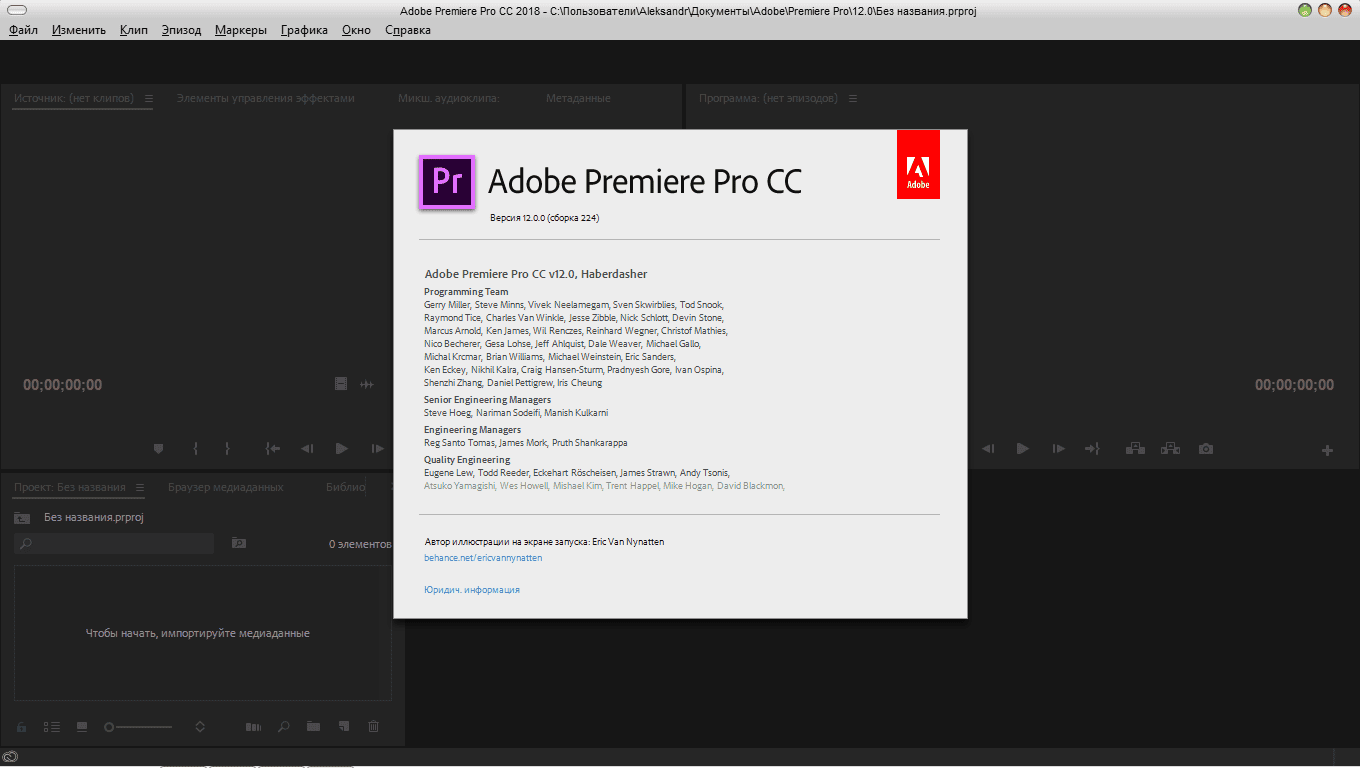Switch to the Браузер медиаданных tab
Screen dimensions: 1360x768
tap(225, 487)
